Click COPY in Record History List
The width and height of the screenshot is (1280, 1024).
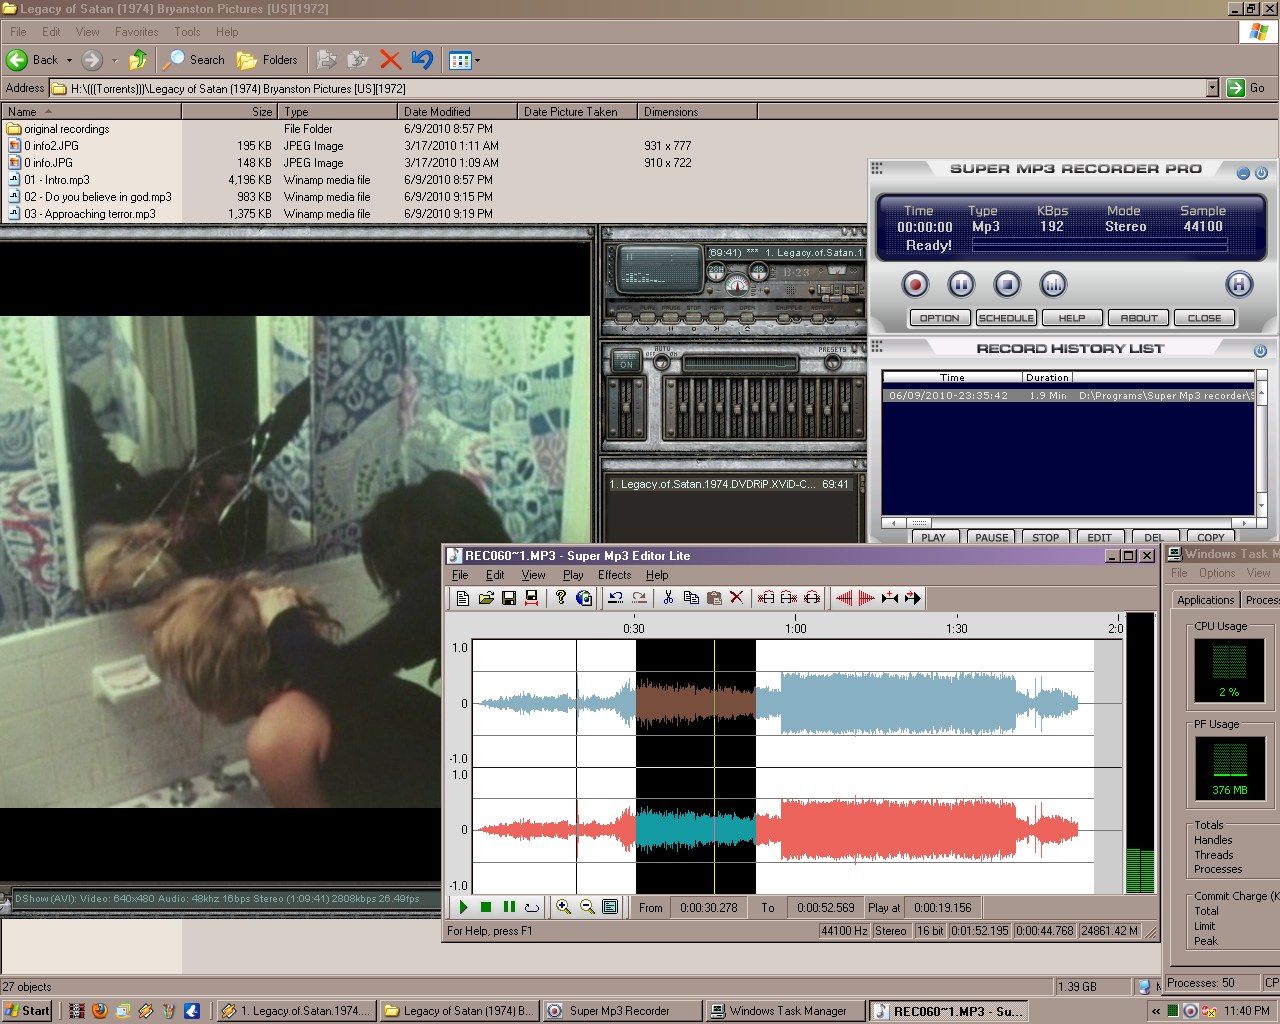[x=1211, y=537]
